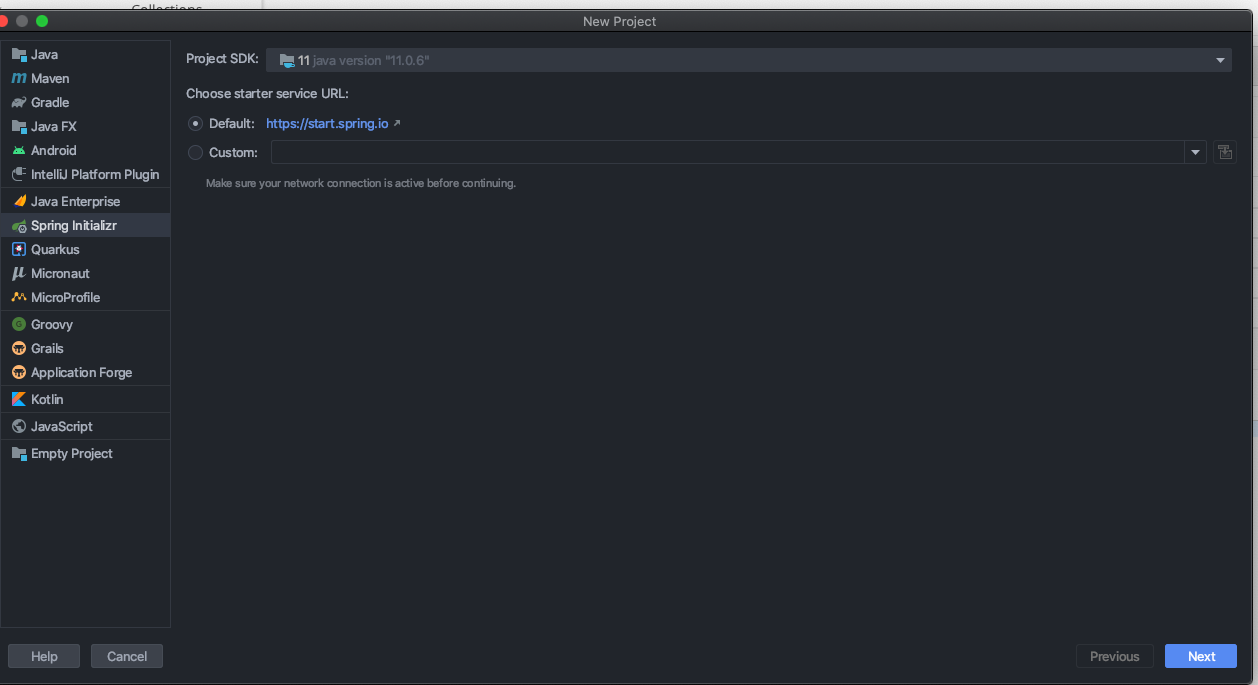Click the Quarkus logo icon
This screenshot has width=1258, height=685.
(x=19, y=249)
